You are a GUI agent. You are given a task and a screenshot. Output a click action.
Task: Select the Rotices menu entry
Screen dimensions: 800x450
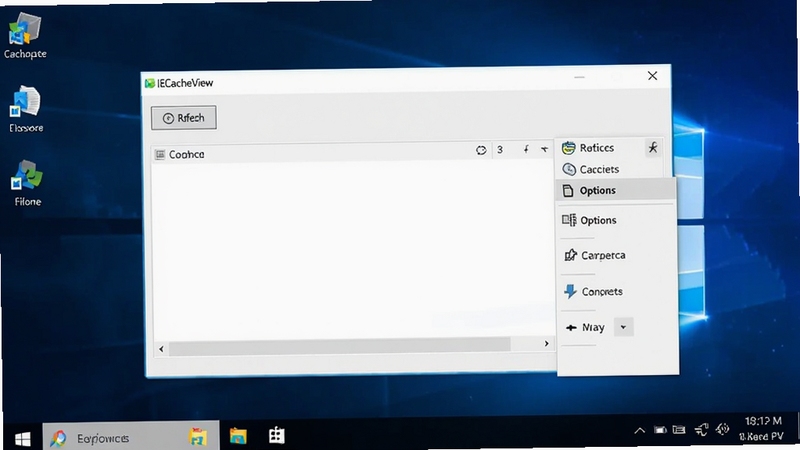pyautogui.click(x=596, y=148)
